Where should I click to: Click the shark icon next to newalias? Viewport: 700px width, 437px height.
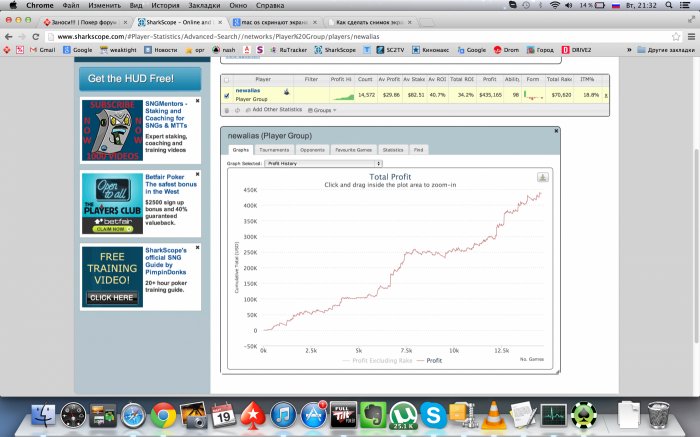tap(286, 92)
